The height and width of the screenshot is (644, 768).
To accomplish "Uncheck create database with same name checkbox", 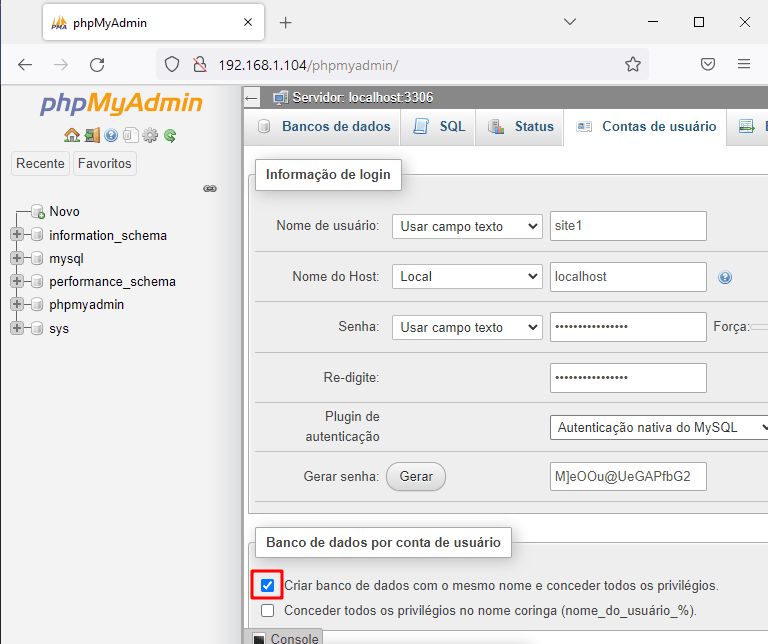I will (x=267, y=585).
